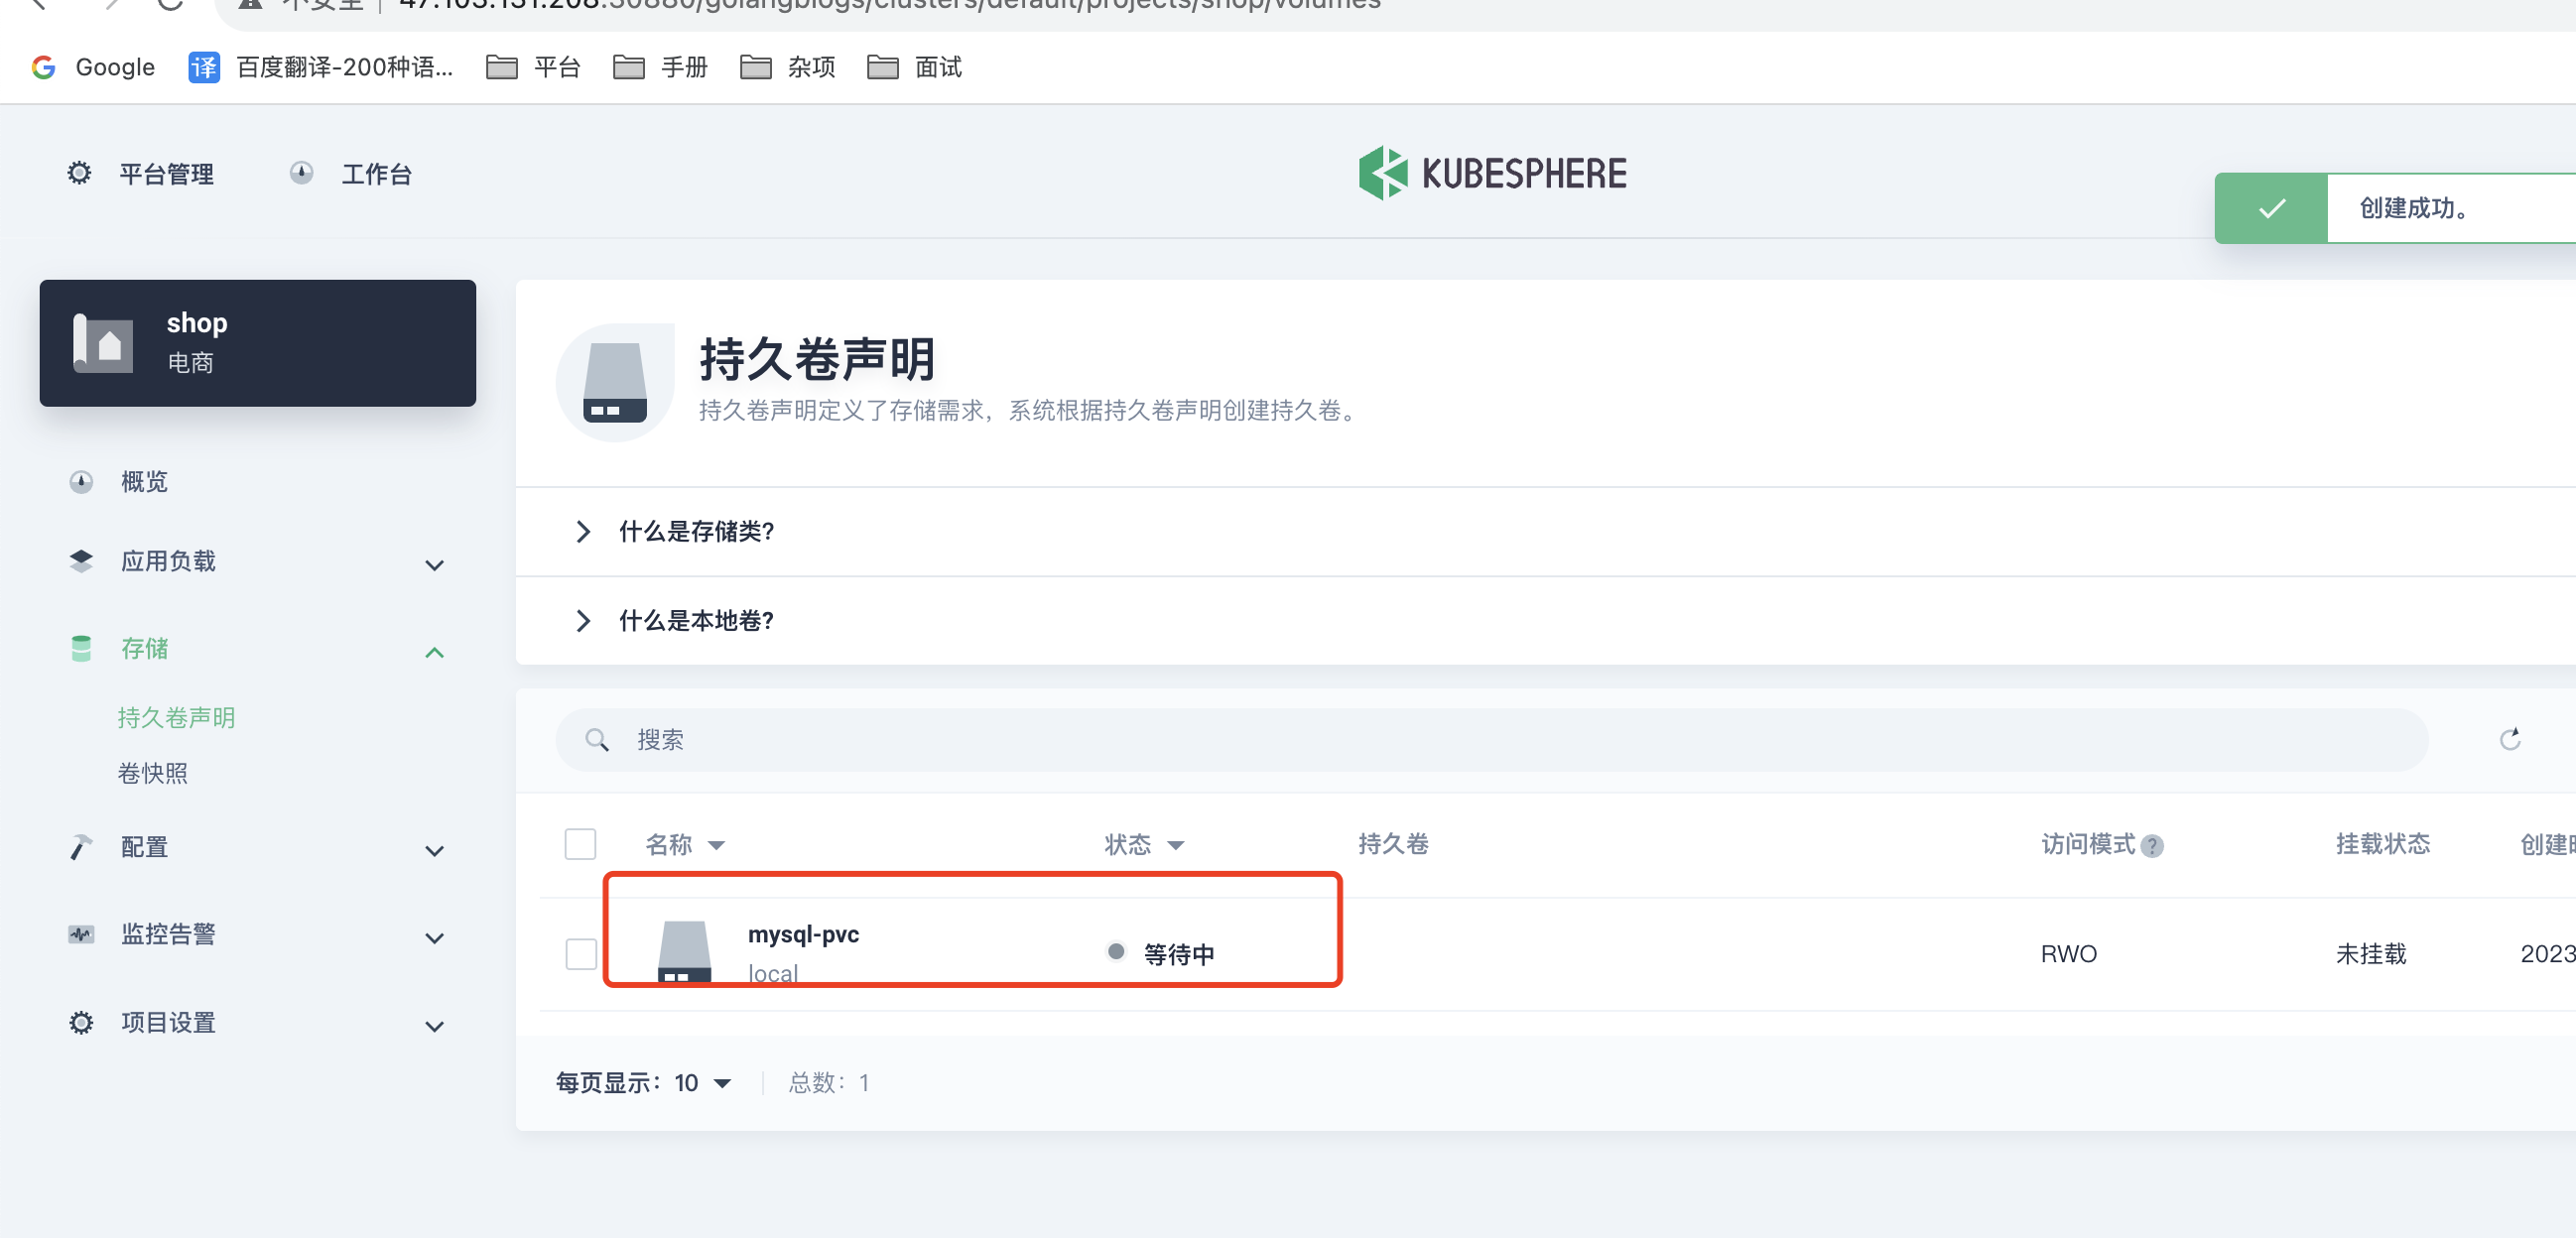This screenshot has height=1238, width=2576.
Task: Open the 杂项 bookmark folder
Action: click(x=787, y=67)
